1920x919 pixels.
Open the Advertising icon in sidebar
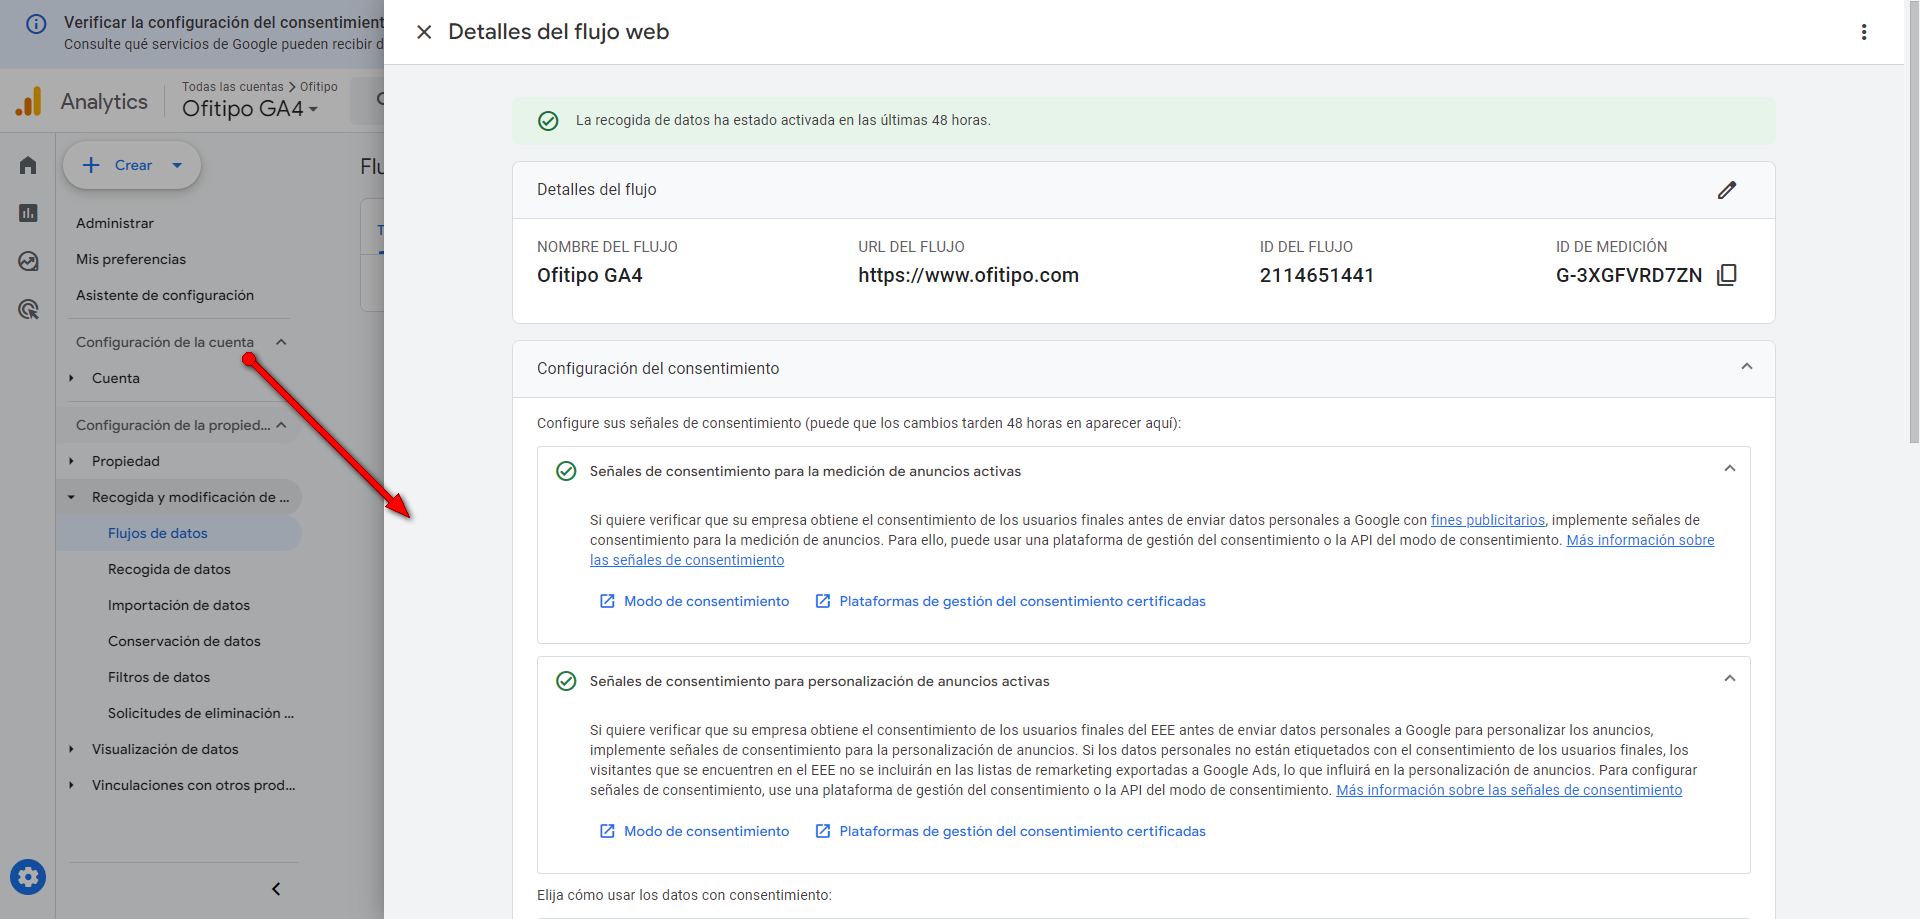tap(28, 310)
